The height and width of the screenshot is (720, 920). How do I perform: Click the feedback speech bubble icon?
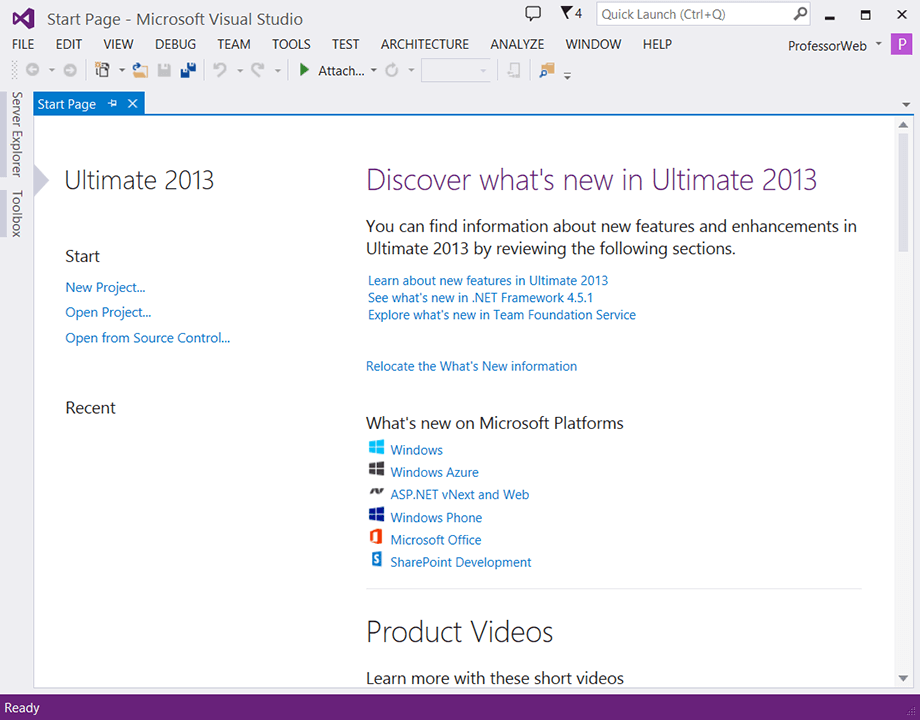(x=533, y=13)
